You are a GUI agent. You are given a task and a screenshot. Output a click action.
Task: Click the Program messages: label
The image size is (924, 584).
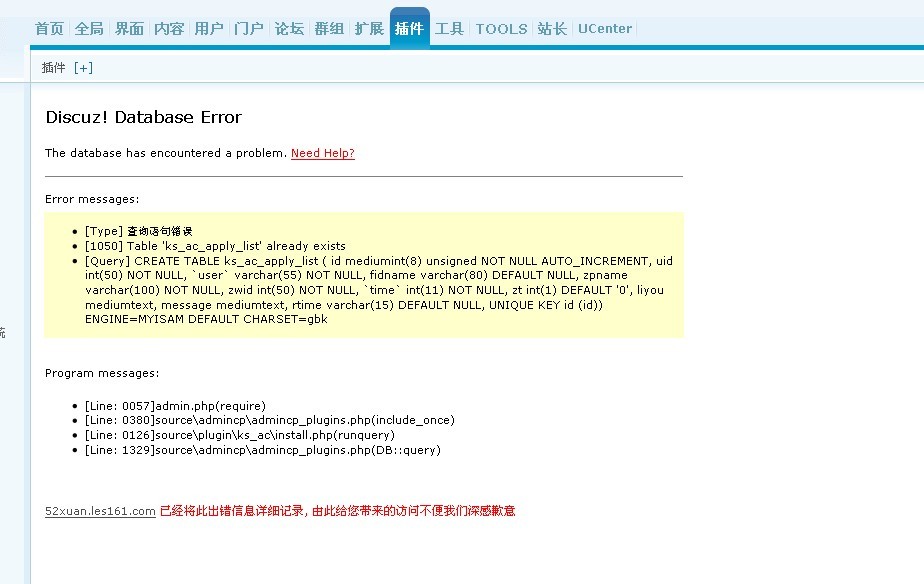point(102,373)
